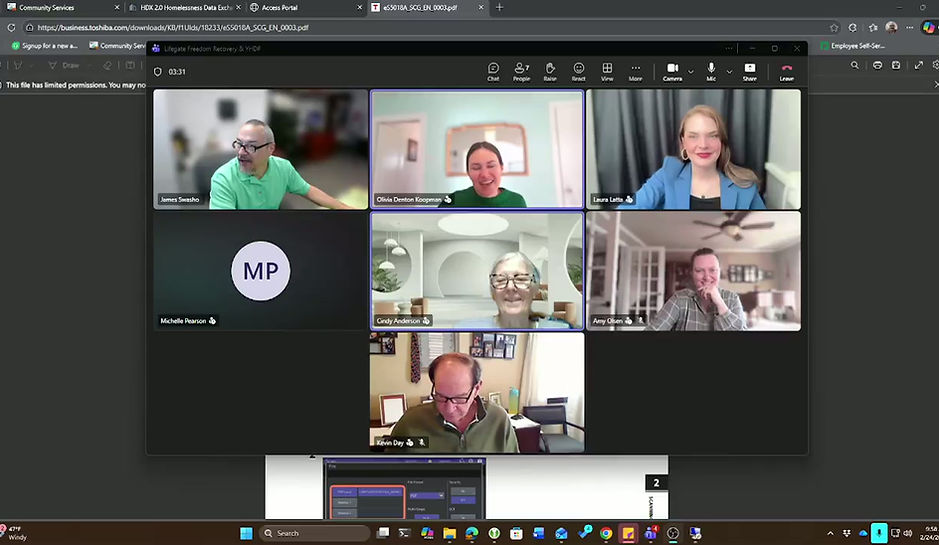Reload the current browser page
939x545 pixels.
coord(11,28)
